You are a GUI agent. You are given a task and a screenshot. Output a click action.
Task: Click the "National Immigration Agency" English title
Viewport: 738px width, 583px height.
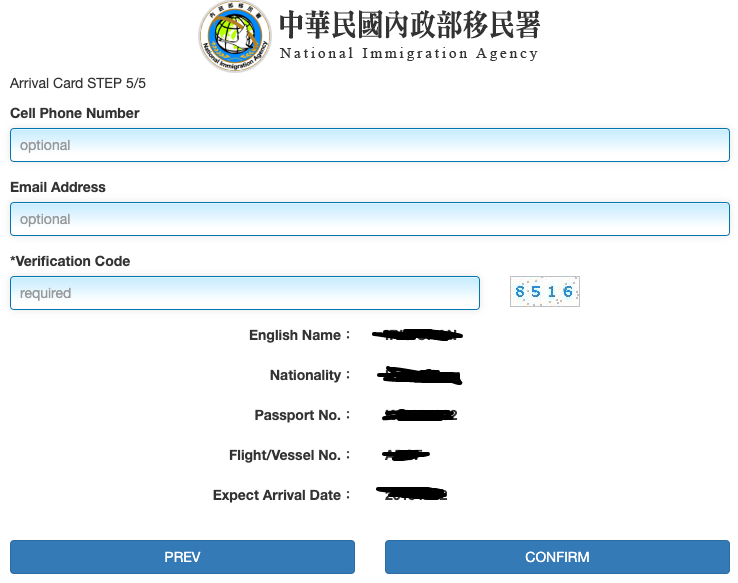click(x=409, y=54)
